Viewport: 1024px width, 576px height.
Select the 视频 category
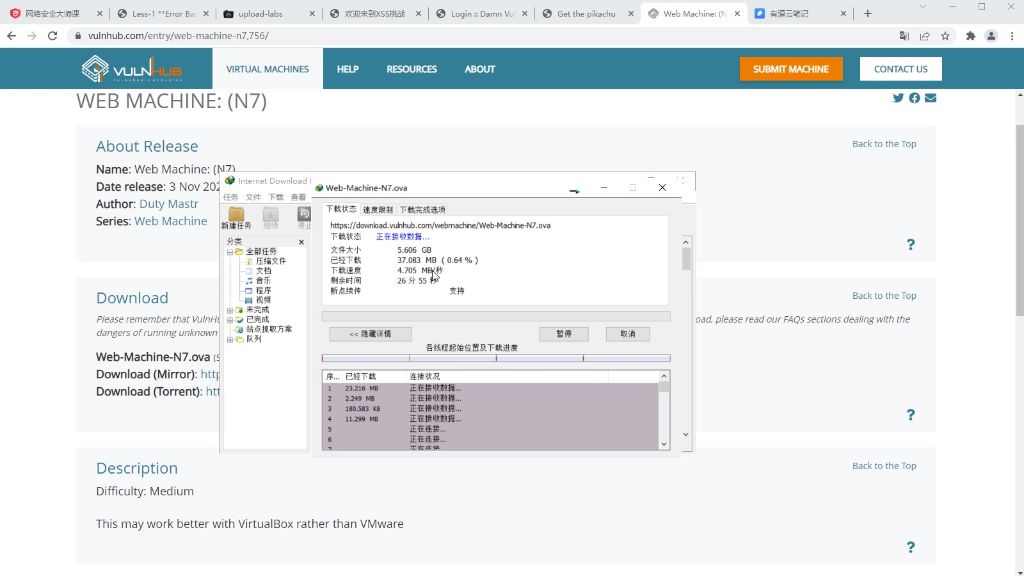[x=263, y=300]
